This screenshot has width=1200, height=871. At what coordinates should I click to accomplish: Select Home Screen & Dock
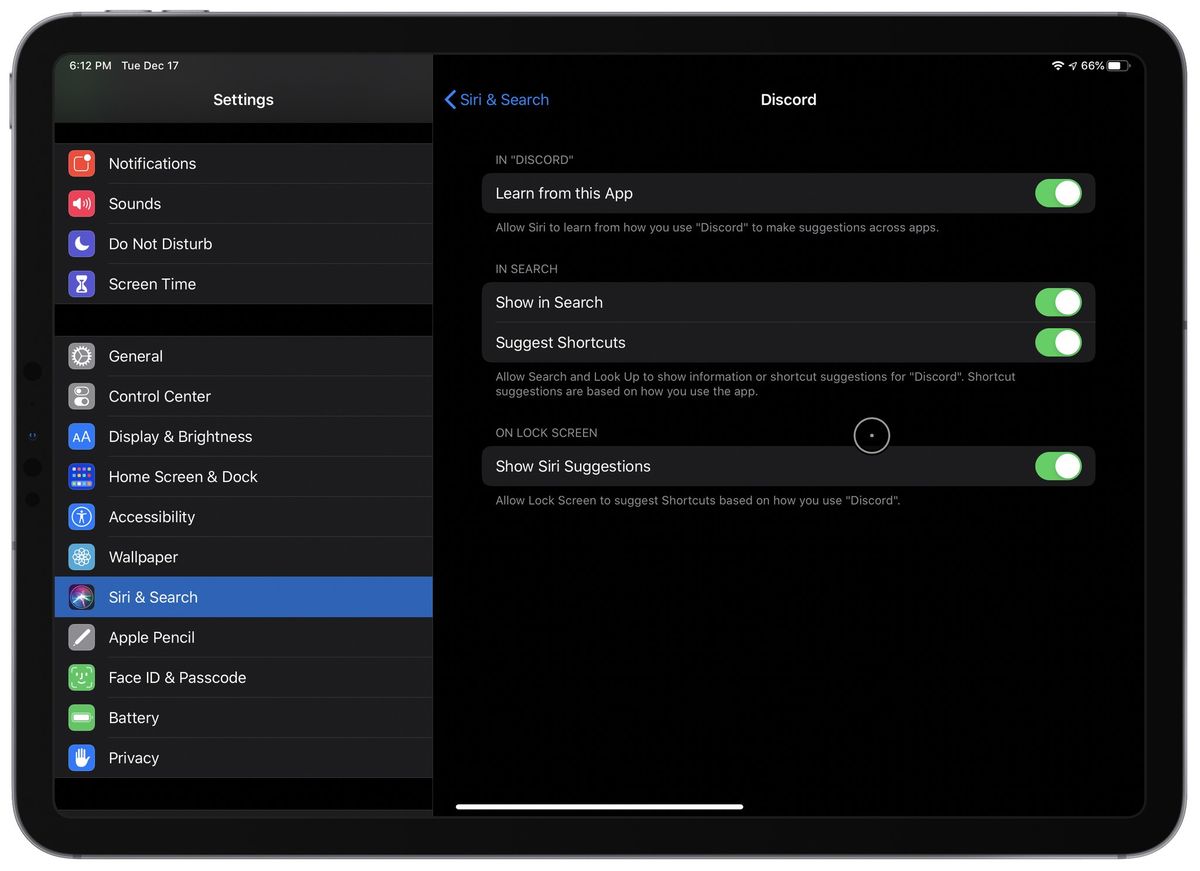81,477
